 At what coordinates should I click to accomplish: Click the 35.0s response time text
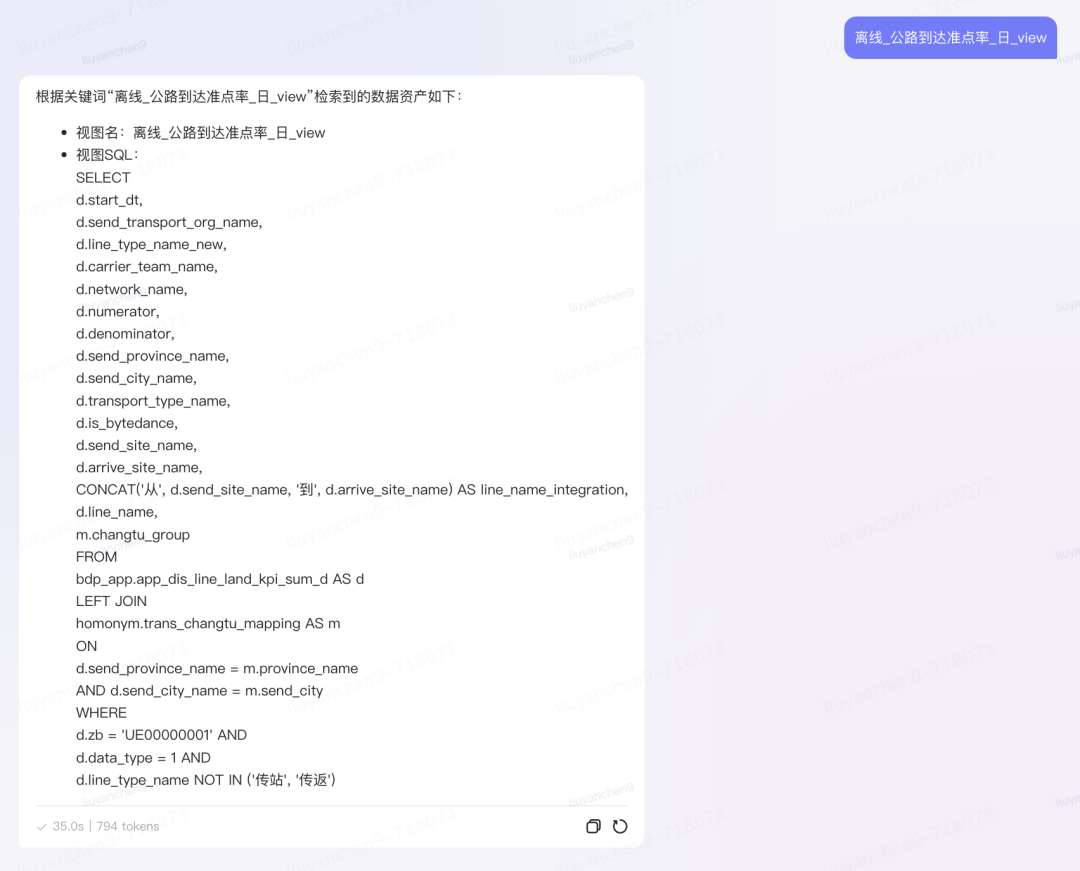pyautogui.click(x=68, y=826)
